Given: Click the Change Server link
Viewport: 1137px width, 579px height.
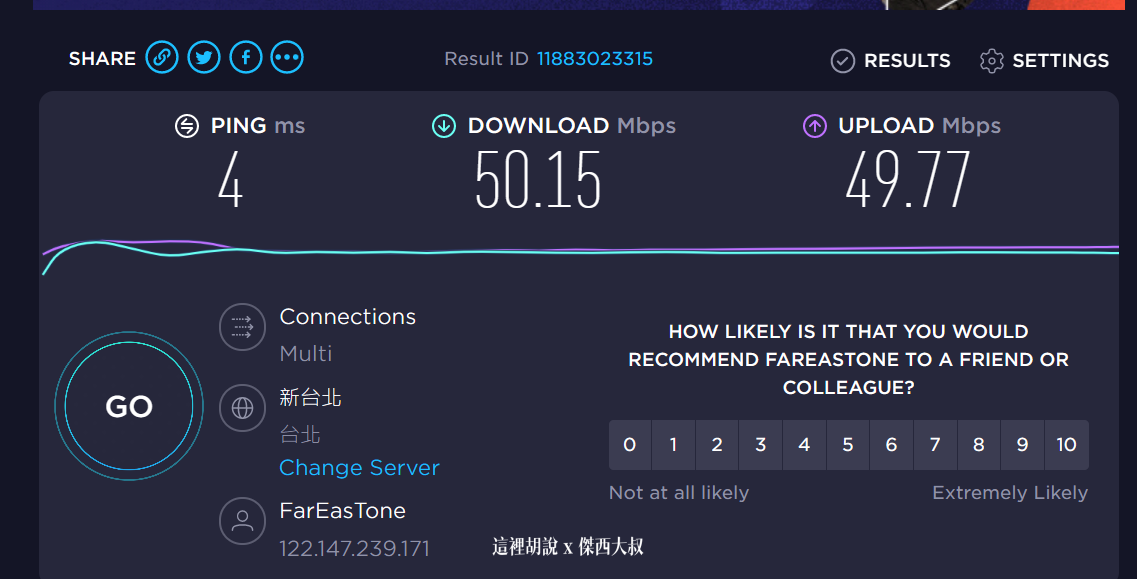Looking at the screenshot, I should pyautogui.click(x=360, y=467).
